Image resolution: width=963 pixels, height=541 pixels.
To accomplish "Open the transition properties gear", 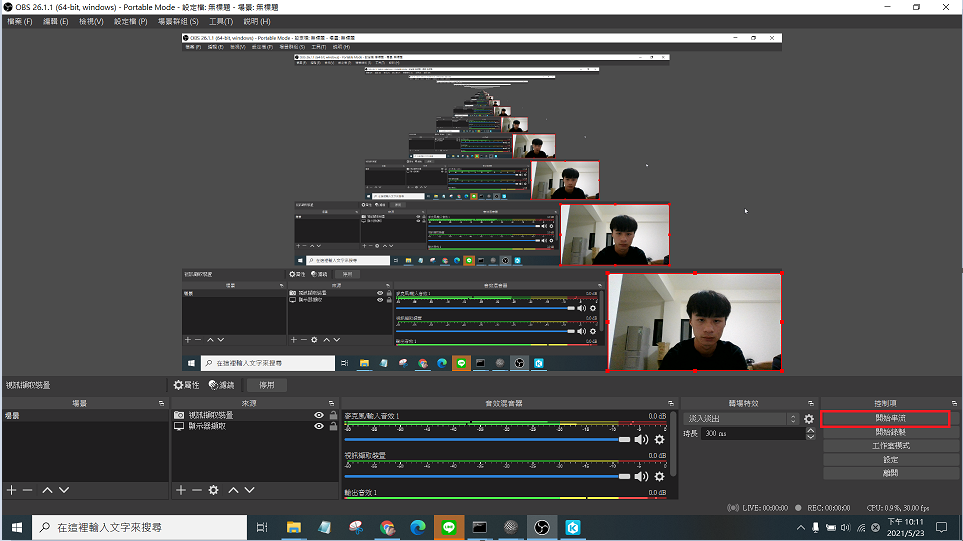I will pos(809,419).
